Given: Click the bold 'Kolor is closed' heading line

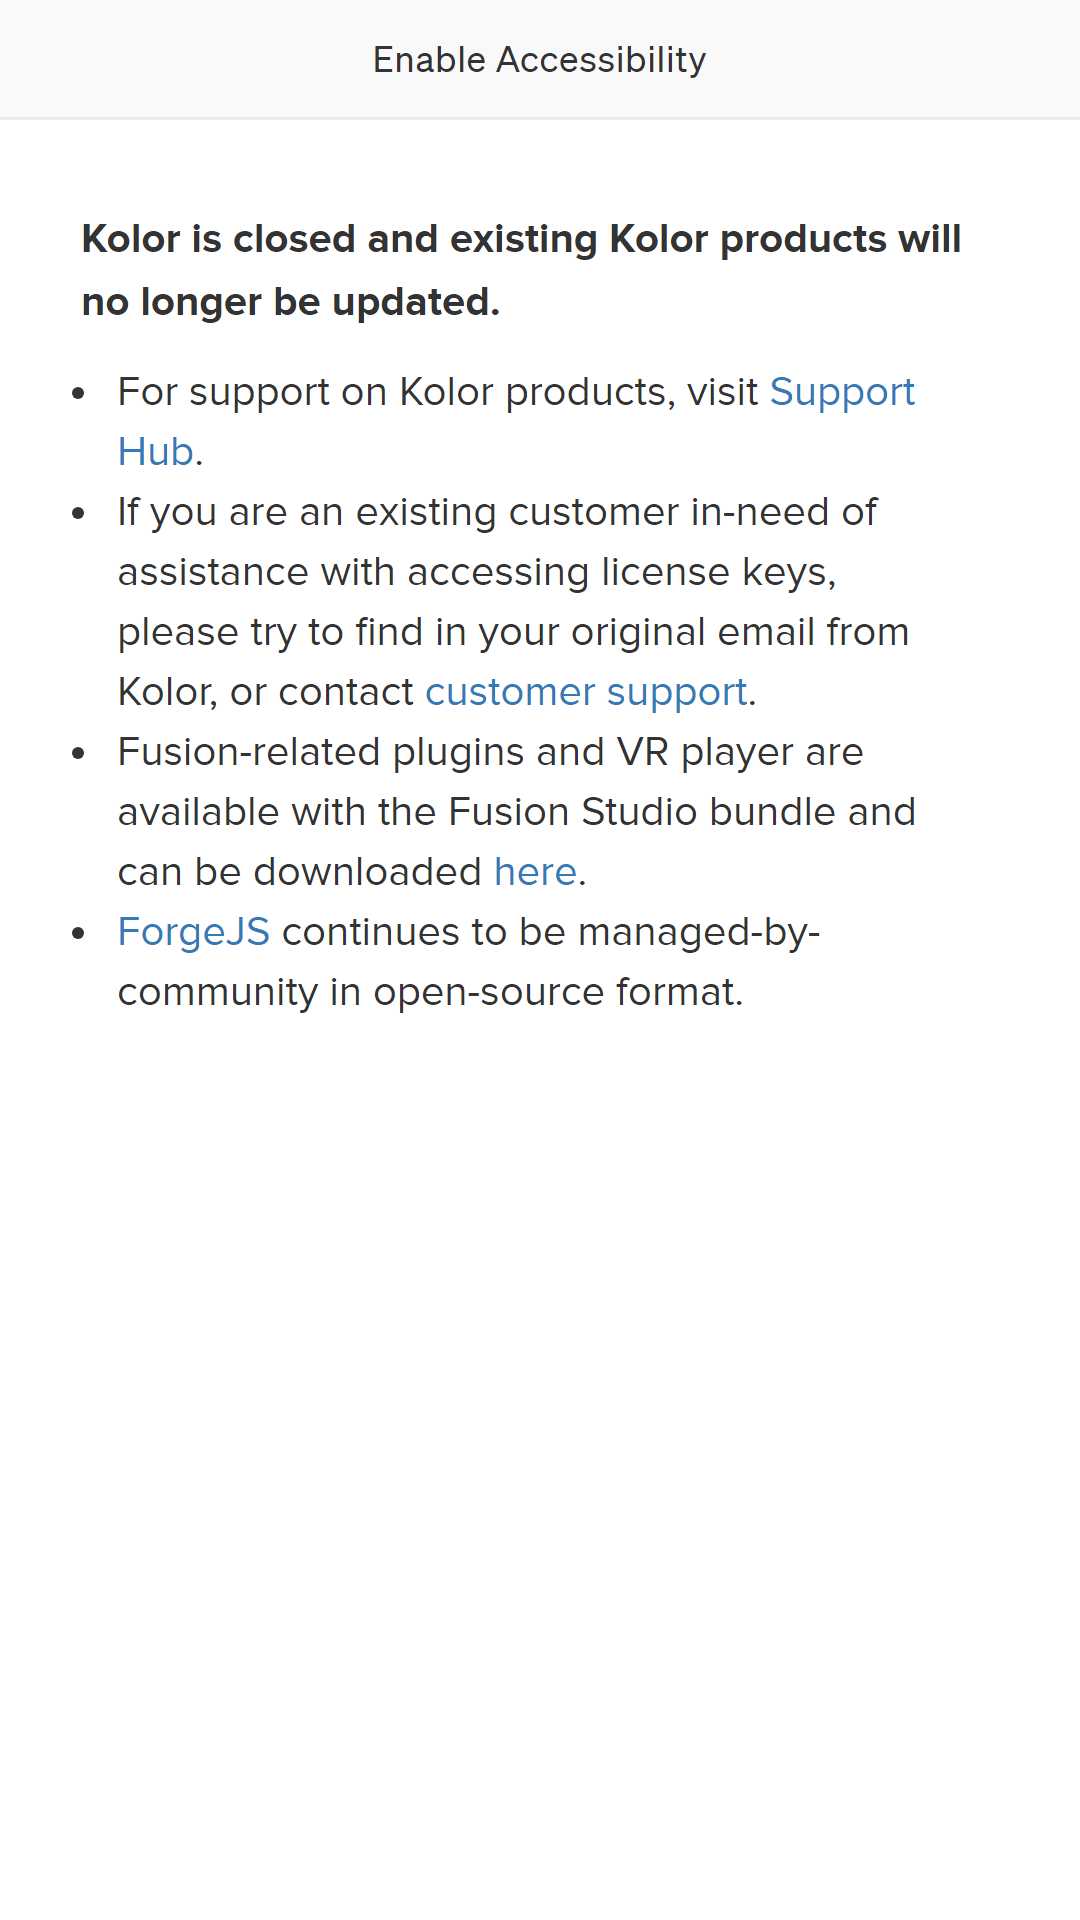Looking at the screenshot, I should pos(521,240).
